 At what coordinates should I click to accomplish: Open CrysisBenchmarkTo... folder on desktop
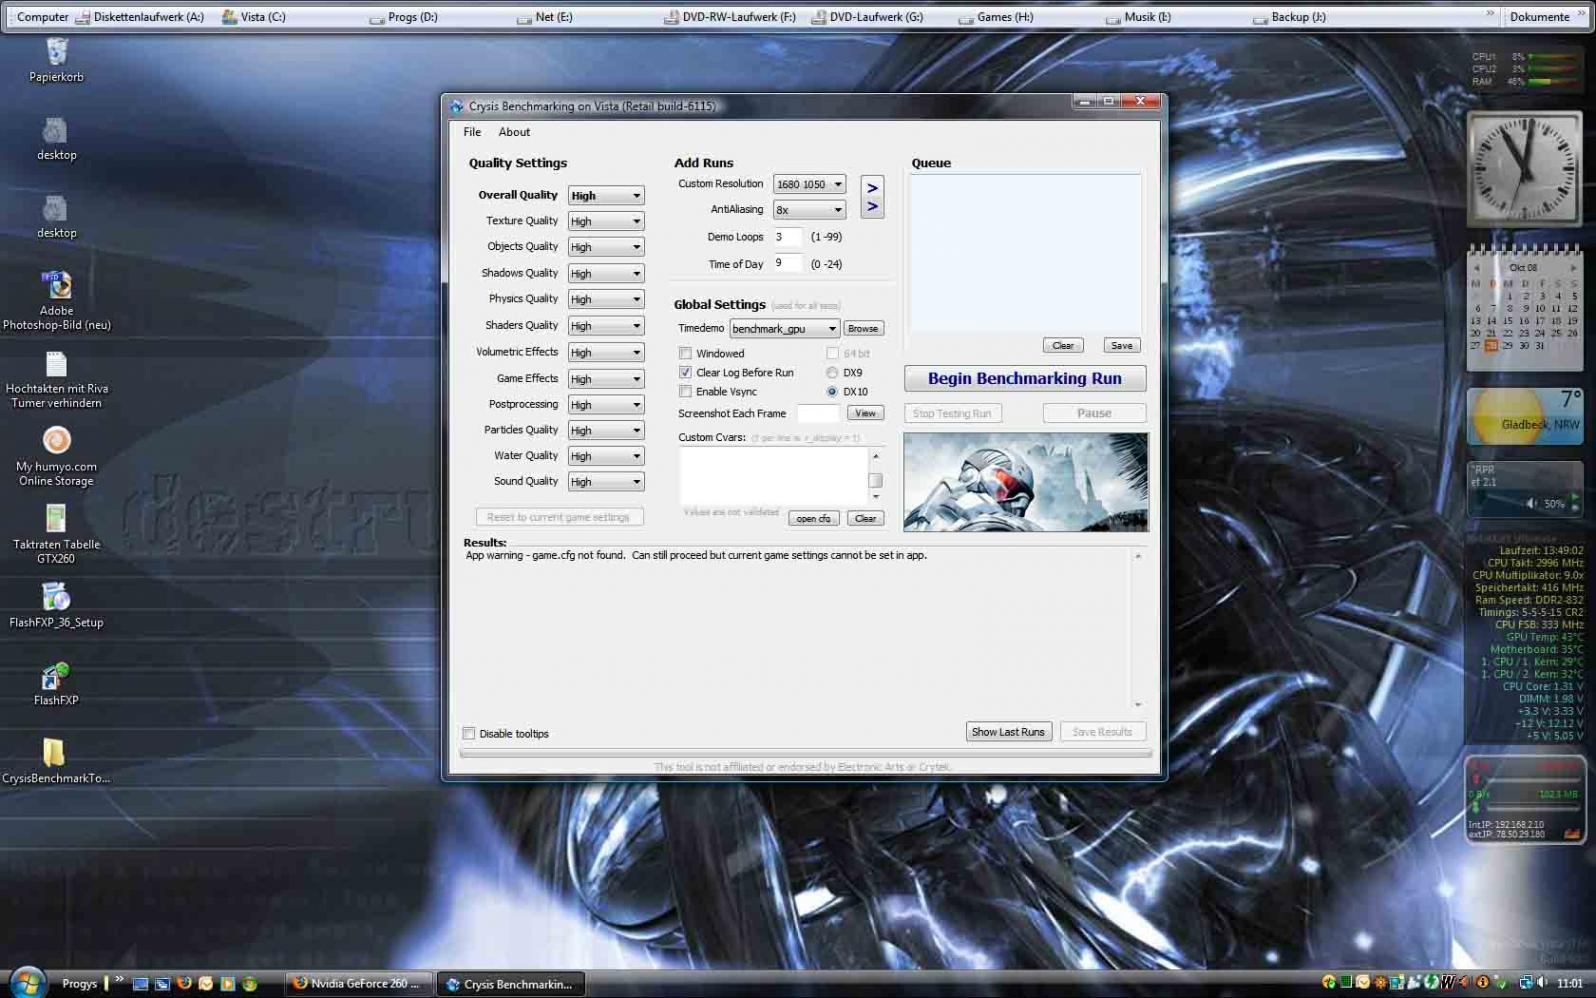[56, 761]
